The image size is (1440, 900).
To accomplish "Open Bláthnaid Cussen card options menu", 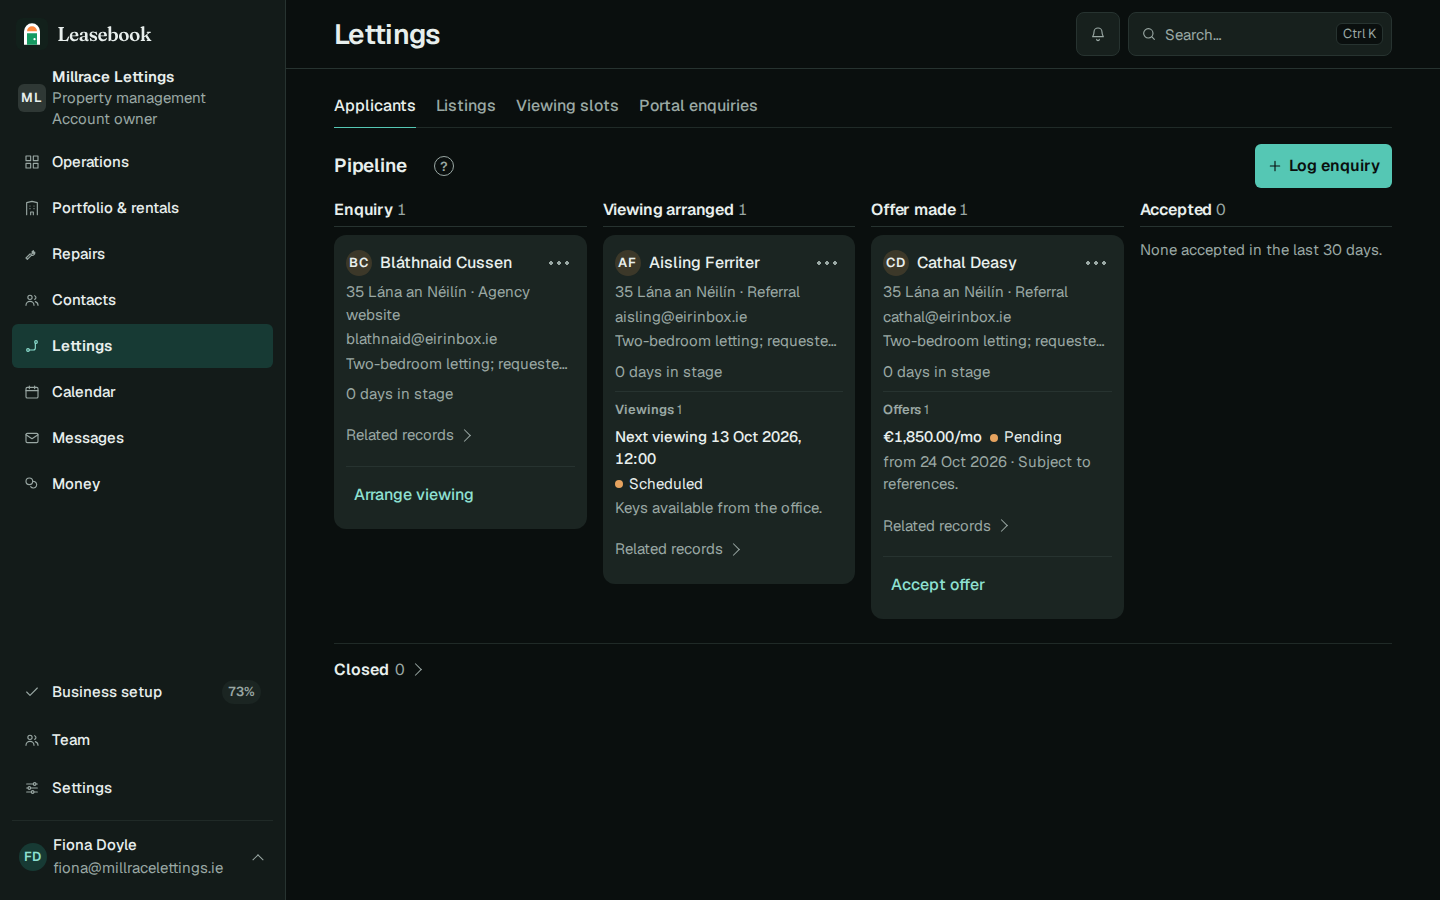I will tap(559, 263).
